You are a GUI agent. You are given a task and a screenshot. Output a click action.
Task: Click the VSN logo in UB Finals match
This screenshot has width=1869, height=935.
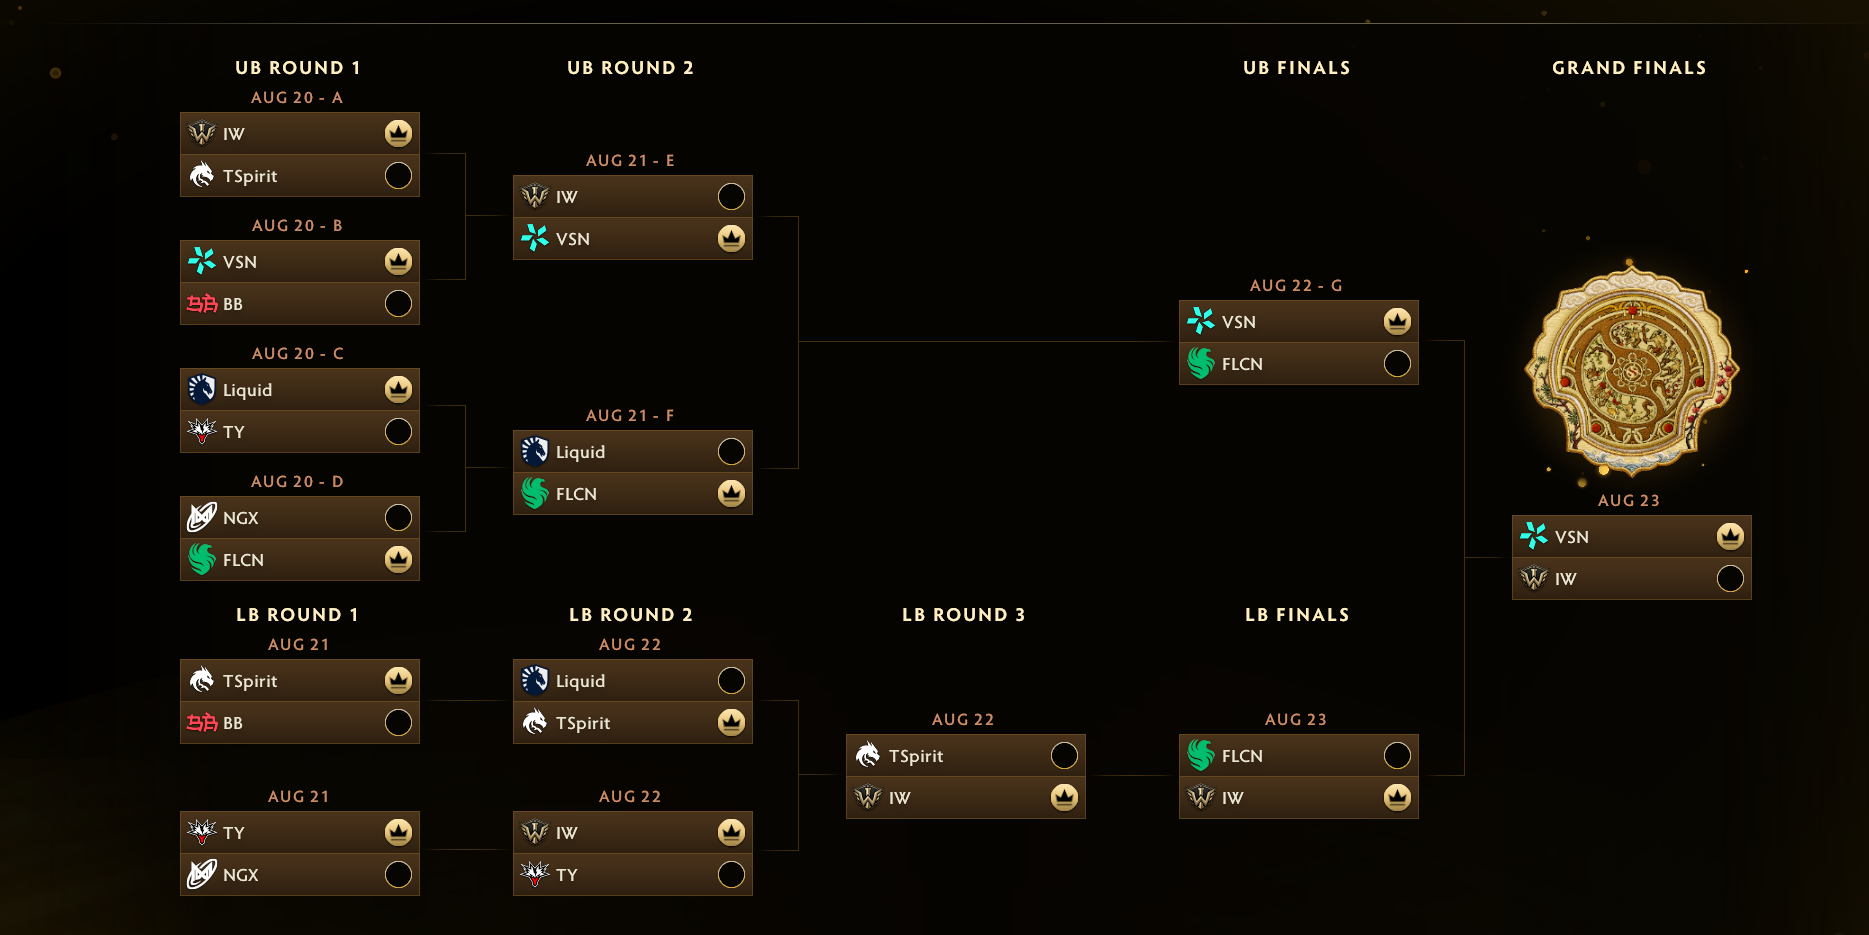point(1201,321)
